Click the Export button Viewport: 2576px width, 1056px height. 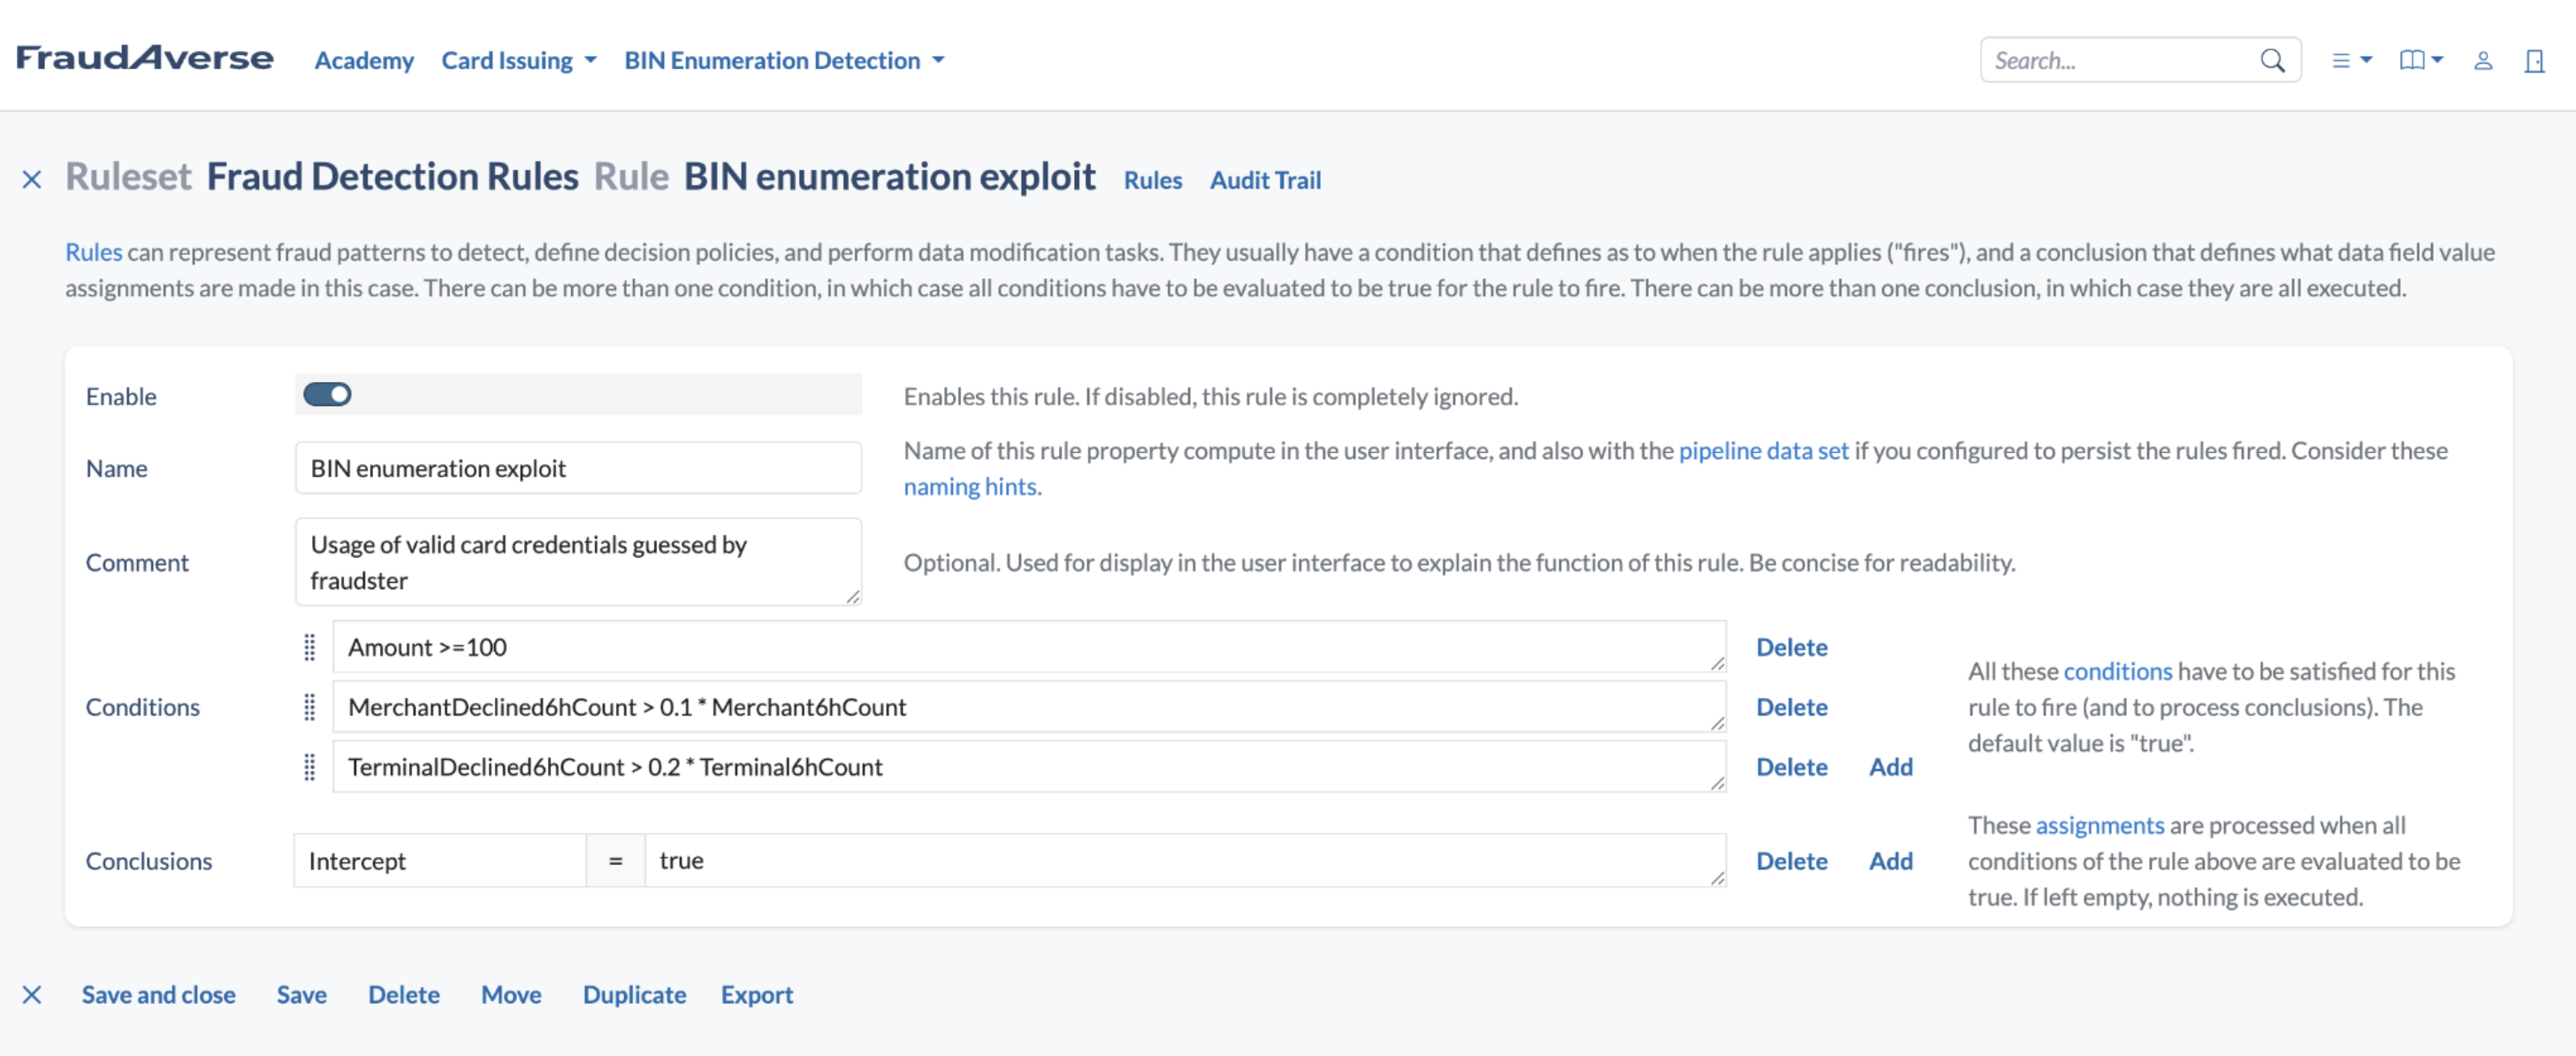(x=757, y=994)
